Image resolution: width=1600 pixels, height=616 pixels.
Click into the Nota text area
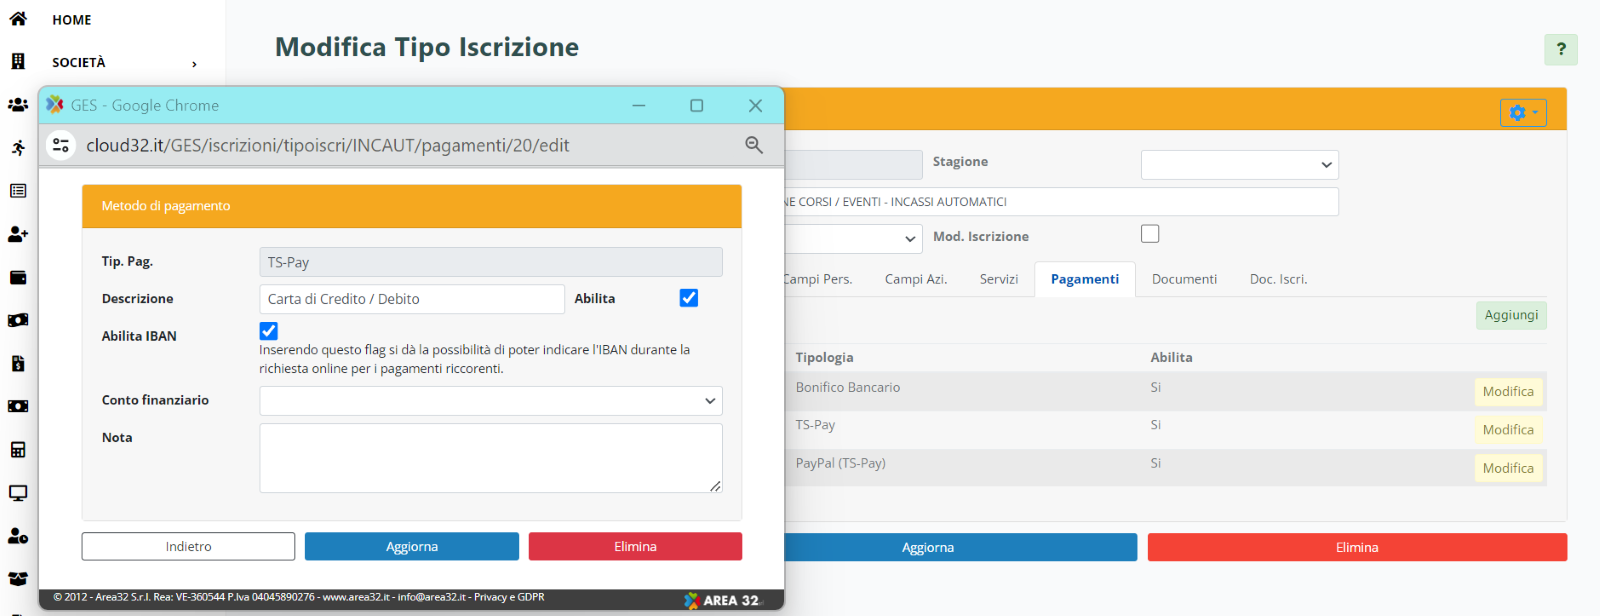tap(490, 457)
